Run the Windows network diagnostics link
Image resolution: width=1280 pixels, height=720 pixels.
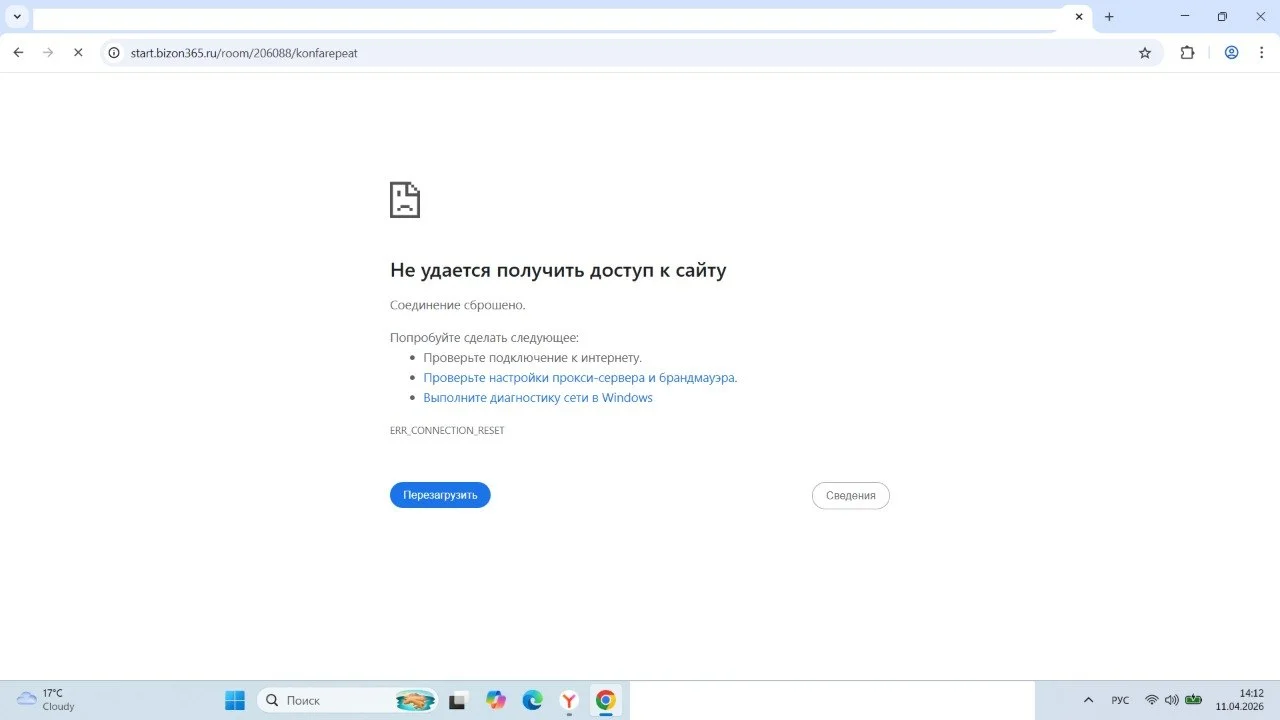pyautogui.click(x=537, y=398)
